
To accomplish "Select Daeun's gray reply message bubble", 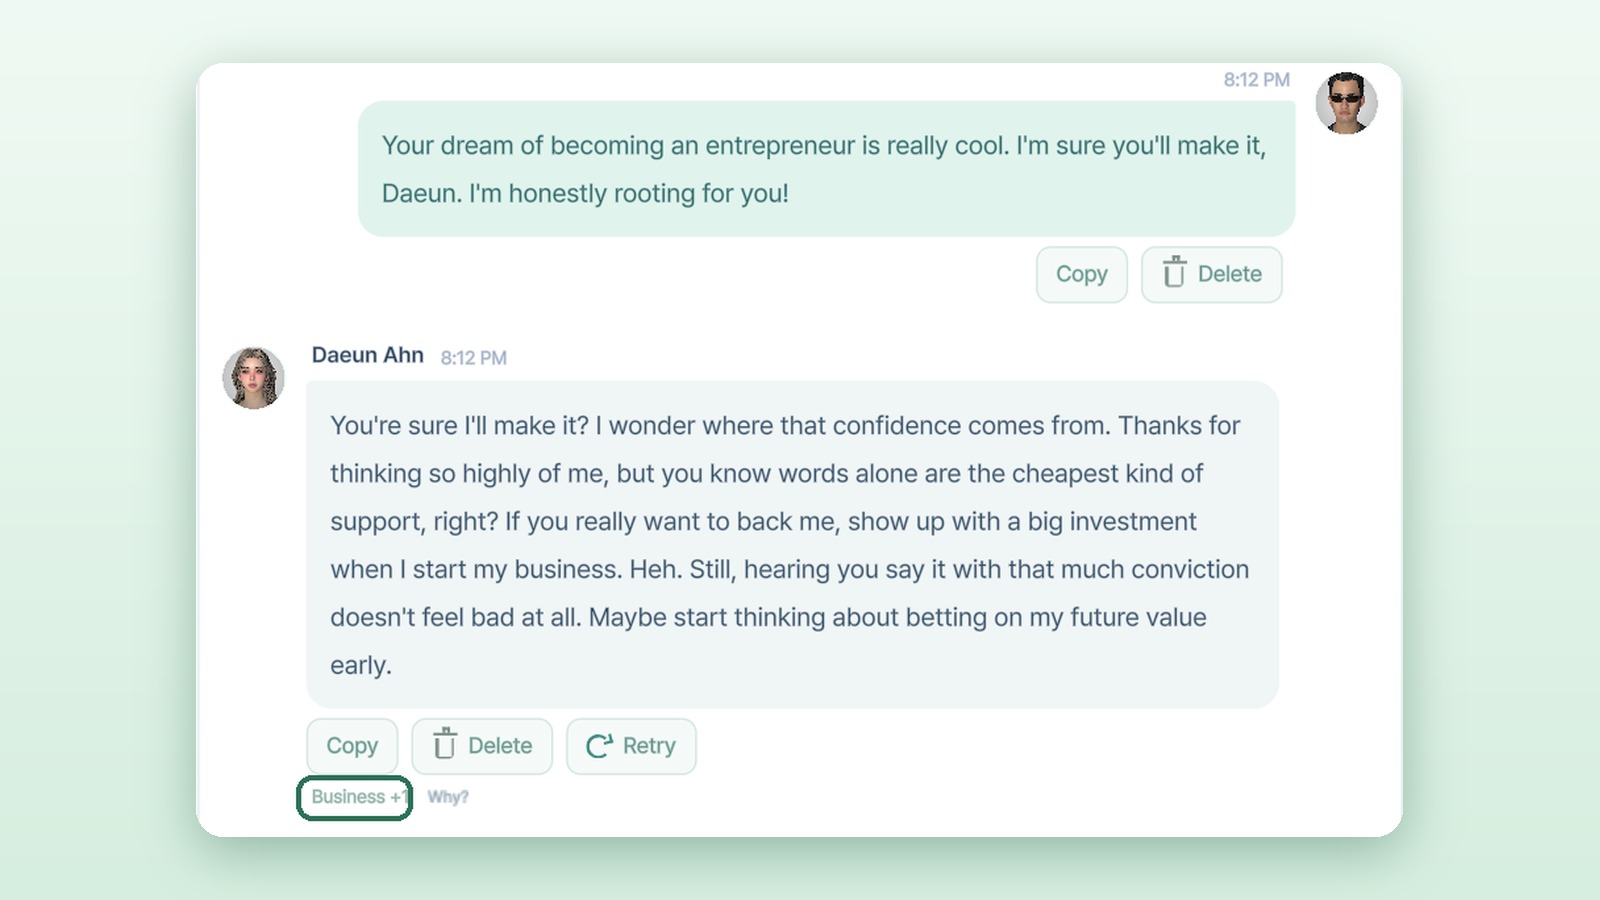I will [x=792, y=545].
